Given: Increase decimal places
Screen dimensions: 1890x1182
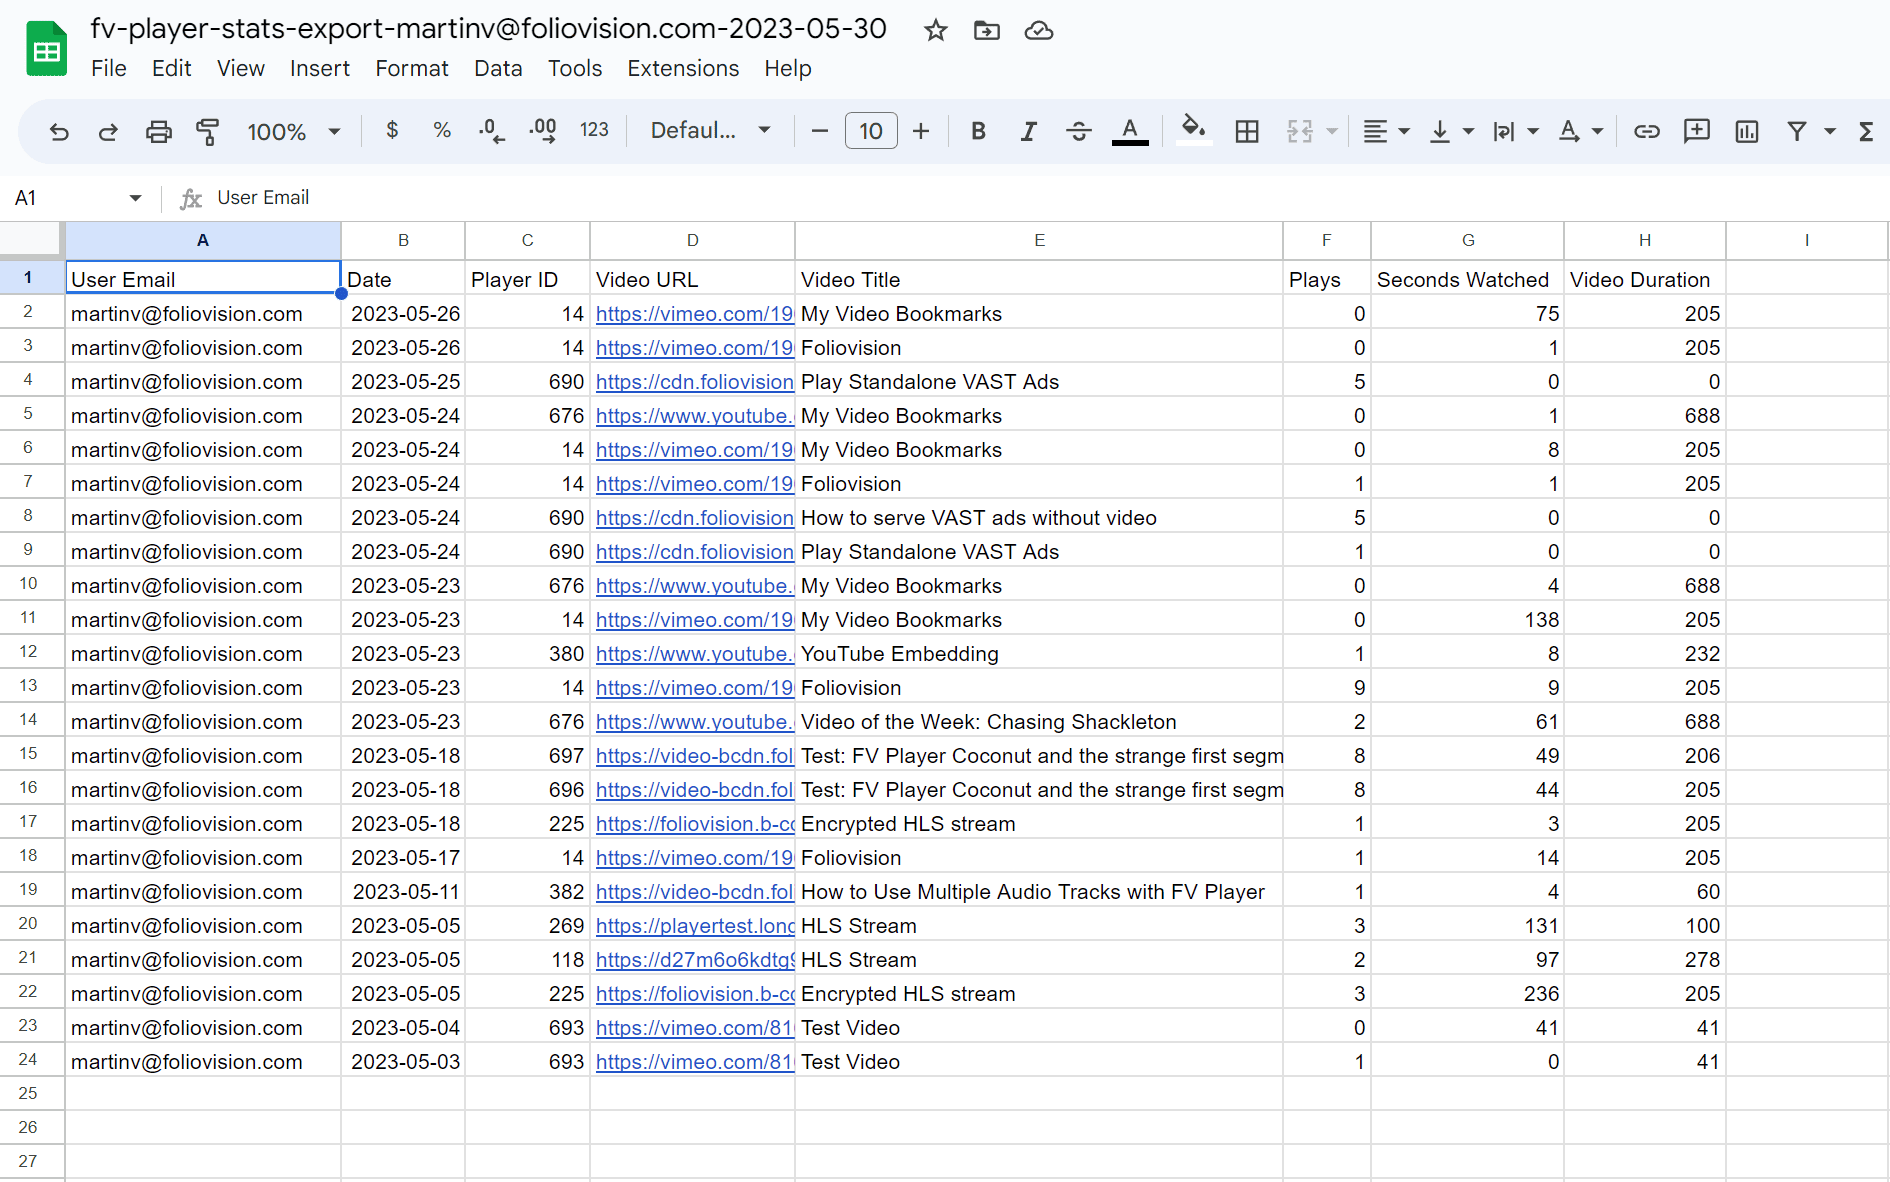Looking at the screenshot, I should click(543, 130).
